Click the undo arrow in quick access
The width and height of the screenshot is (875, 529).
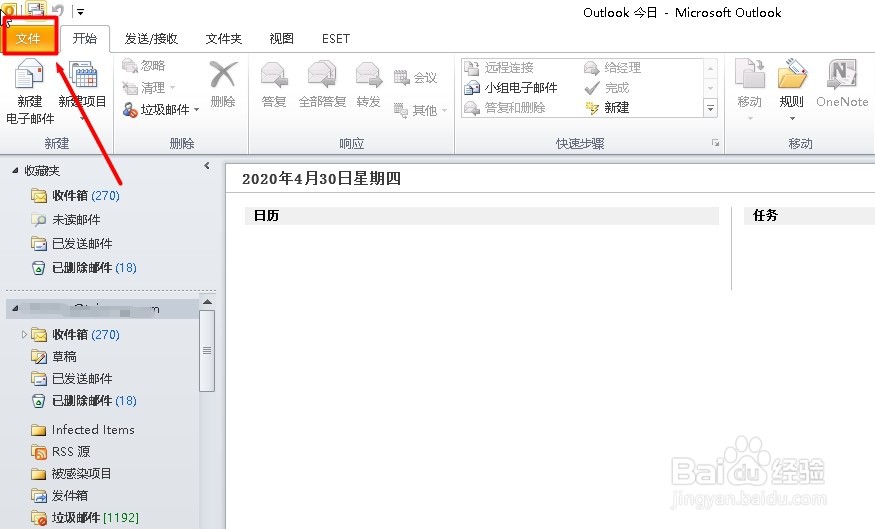[57, 10]
